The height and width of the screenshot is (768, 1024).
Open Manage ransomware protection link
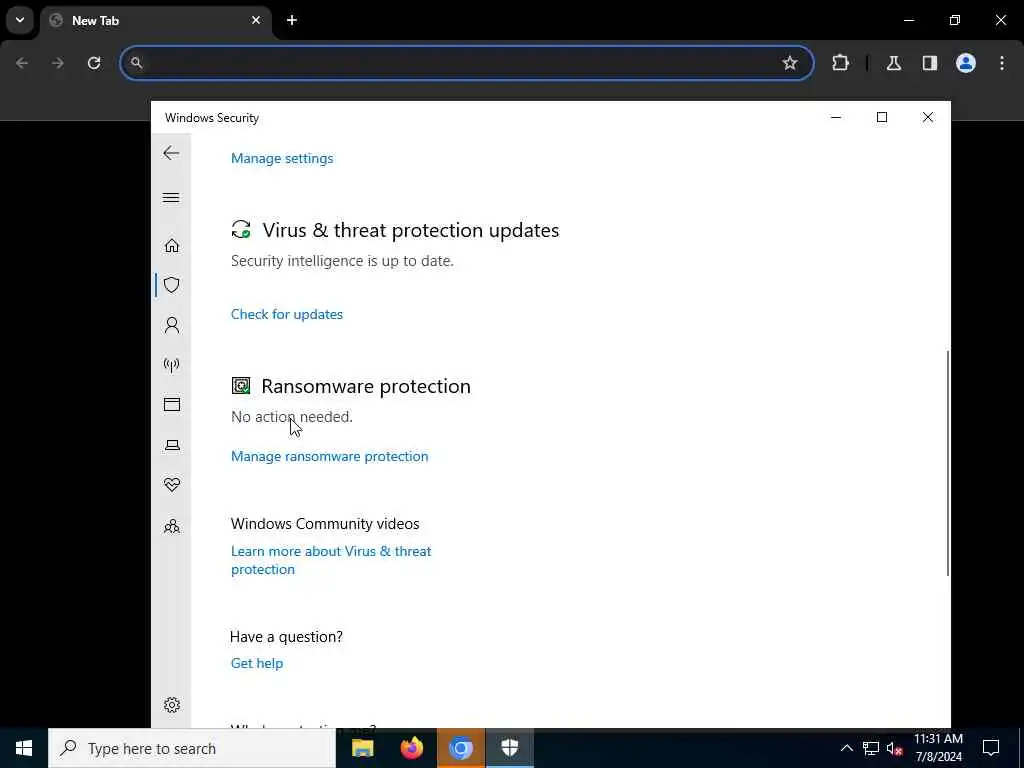(x=330, y=456)
